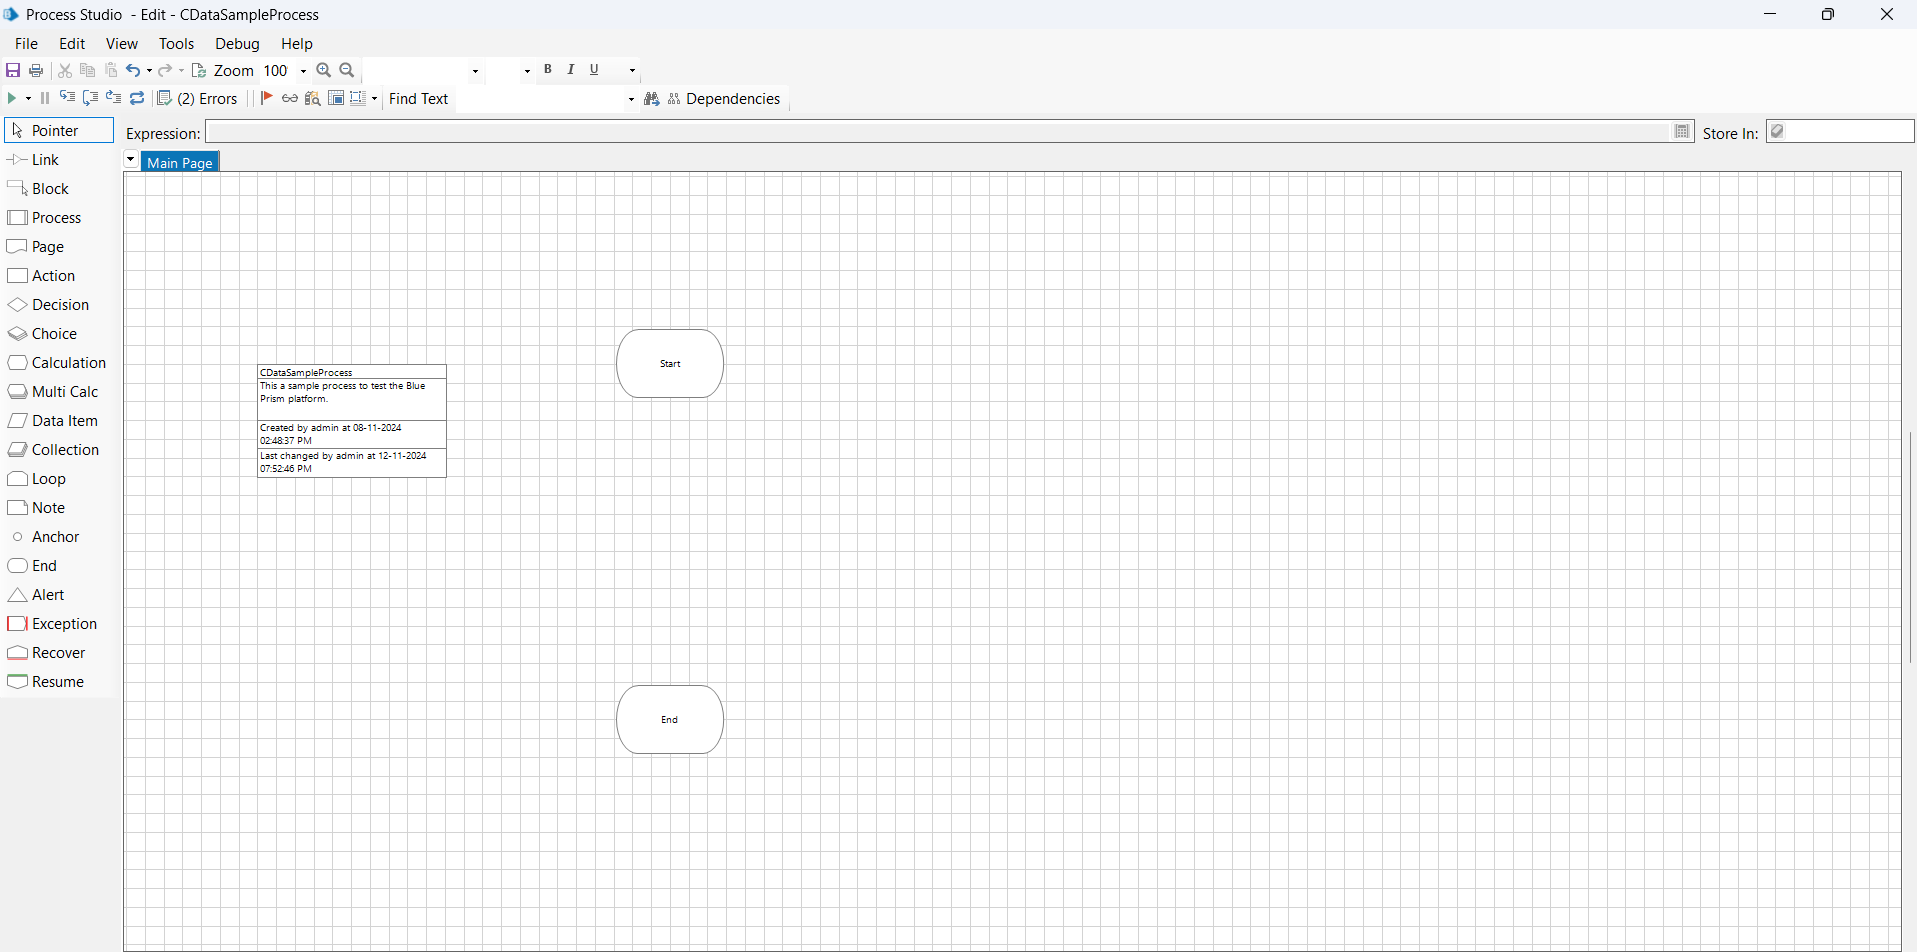Click the Print icon

[x=36, y=70]
